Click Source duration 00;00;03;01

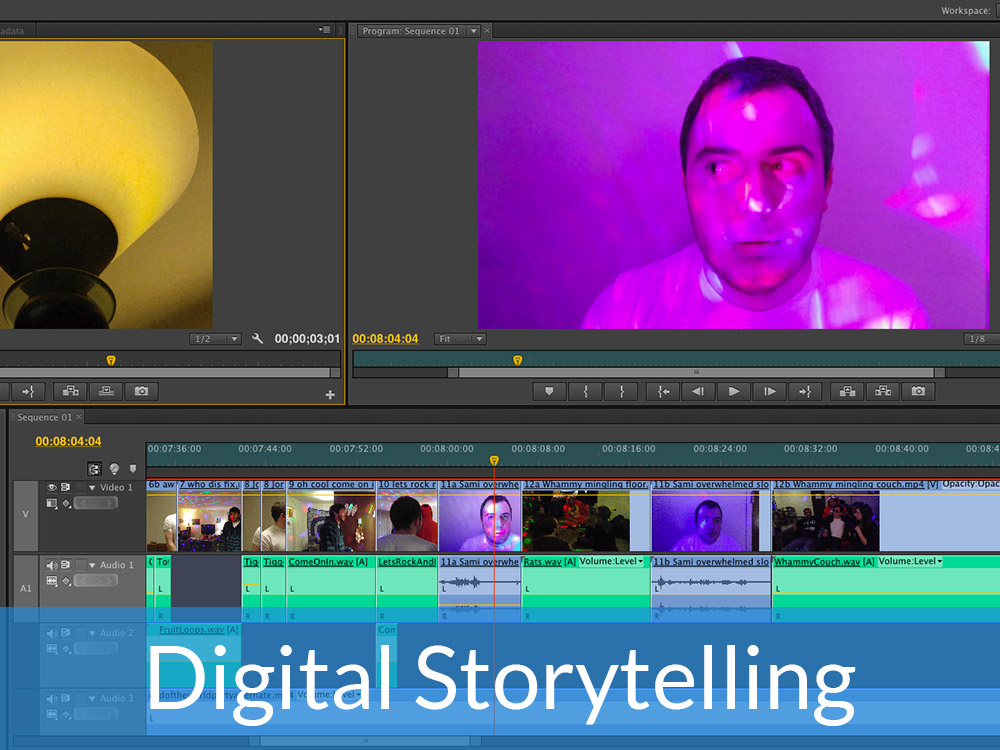tap(307, 339)
